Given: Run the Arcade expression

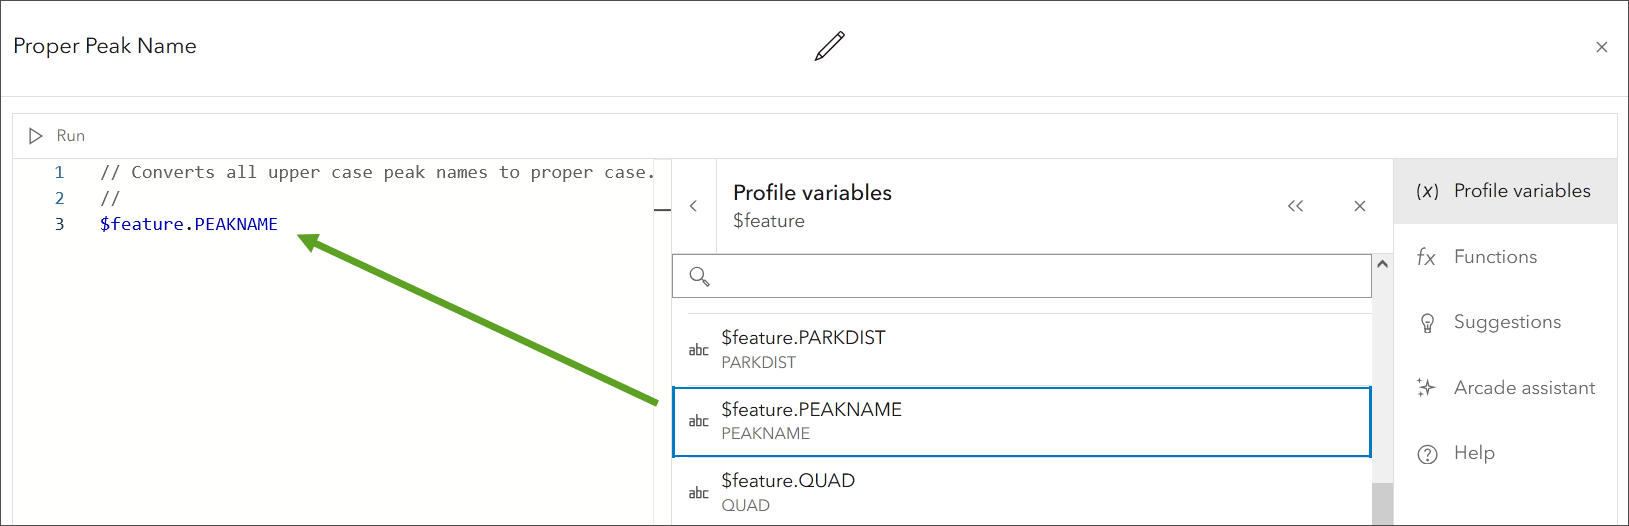Looking at the screenshot, I should [x=57, y=135].
